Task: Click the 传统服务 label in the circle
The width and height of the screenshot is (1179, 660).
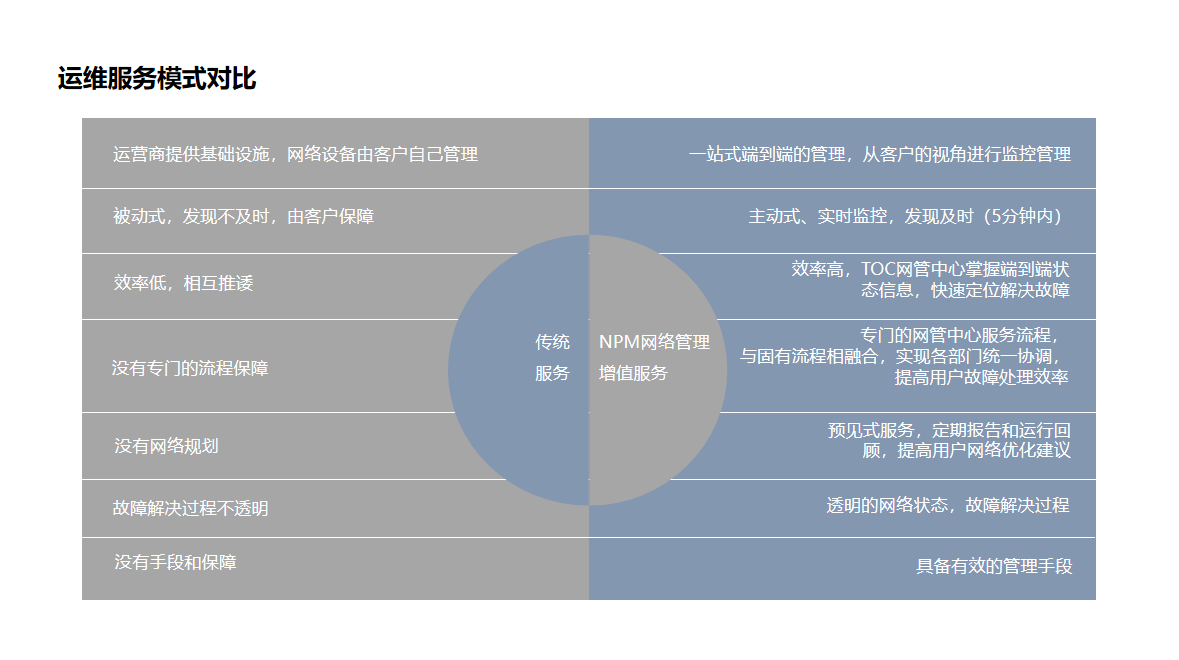Action: (x=552, y=357)
